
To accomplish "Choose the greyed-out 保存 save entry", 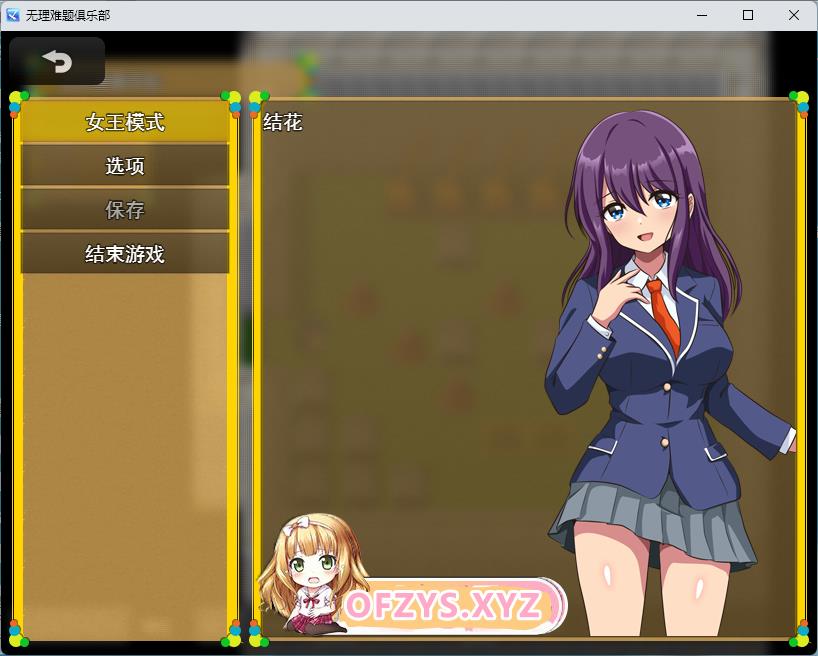I will pos(125,210).
